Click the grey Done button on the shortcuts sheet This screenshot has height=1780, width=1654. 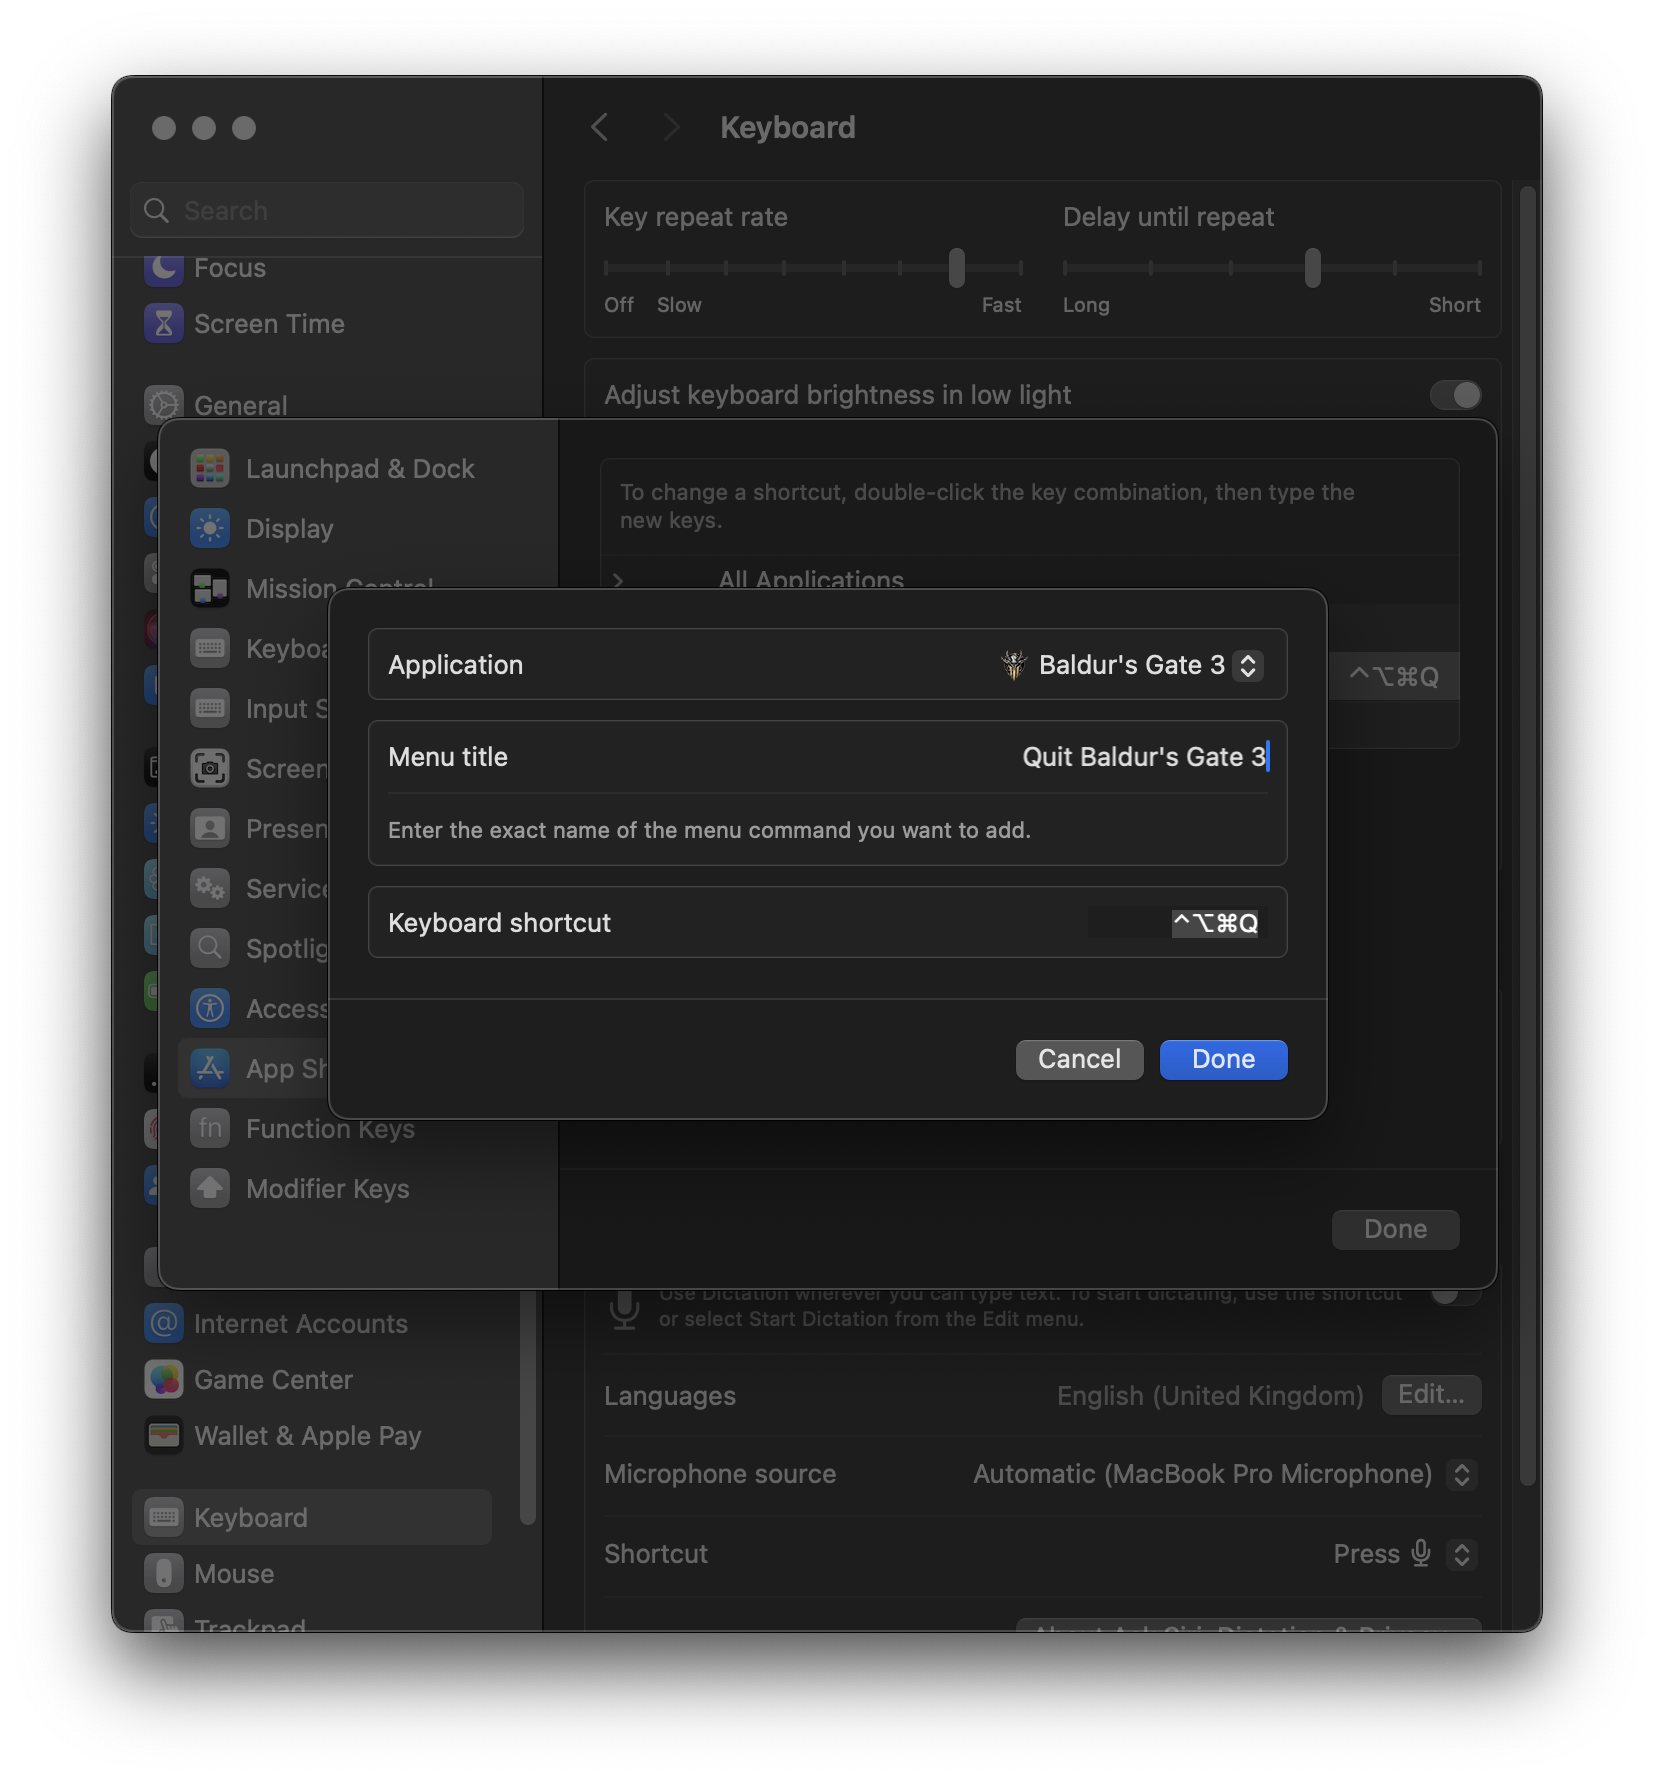(1396, 1229)
